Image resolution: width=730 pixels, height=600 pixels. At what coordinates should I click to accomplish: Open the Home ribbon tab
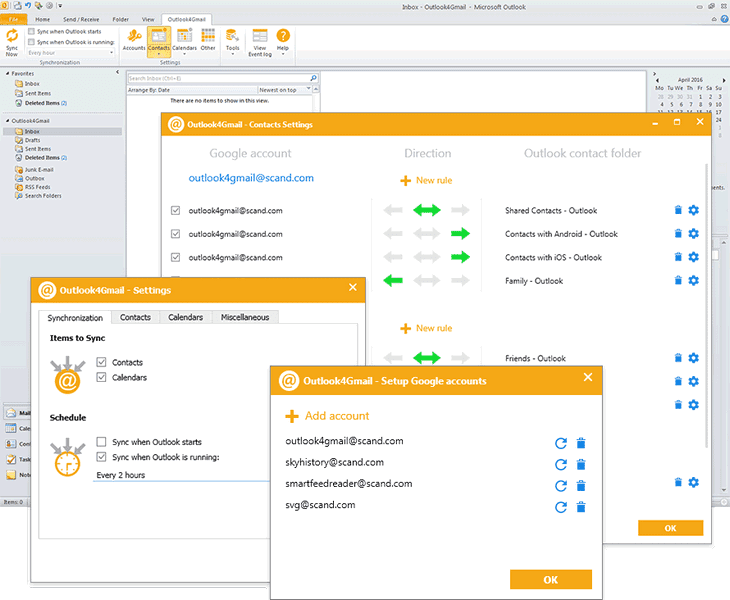pyautogui.click(x=42, y=20)
